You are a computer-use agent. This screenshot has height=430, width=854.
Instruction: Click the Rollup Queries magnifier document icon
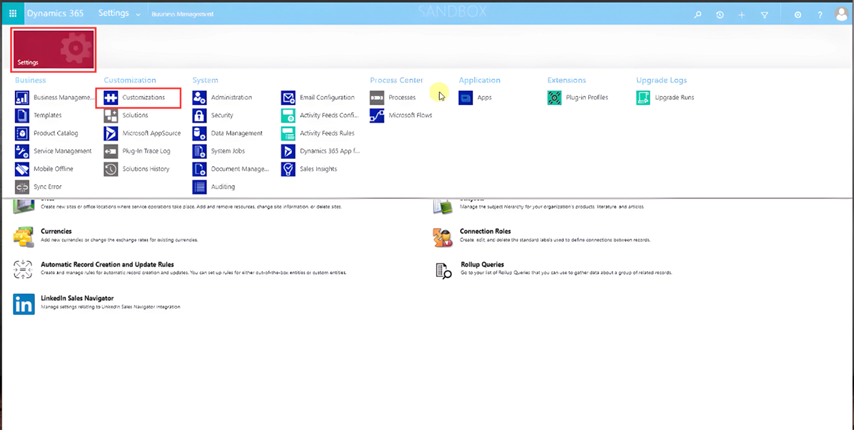(444, 271)
